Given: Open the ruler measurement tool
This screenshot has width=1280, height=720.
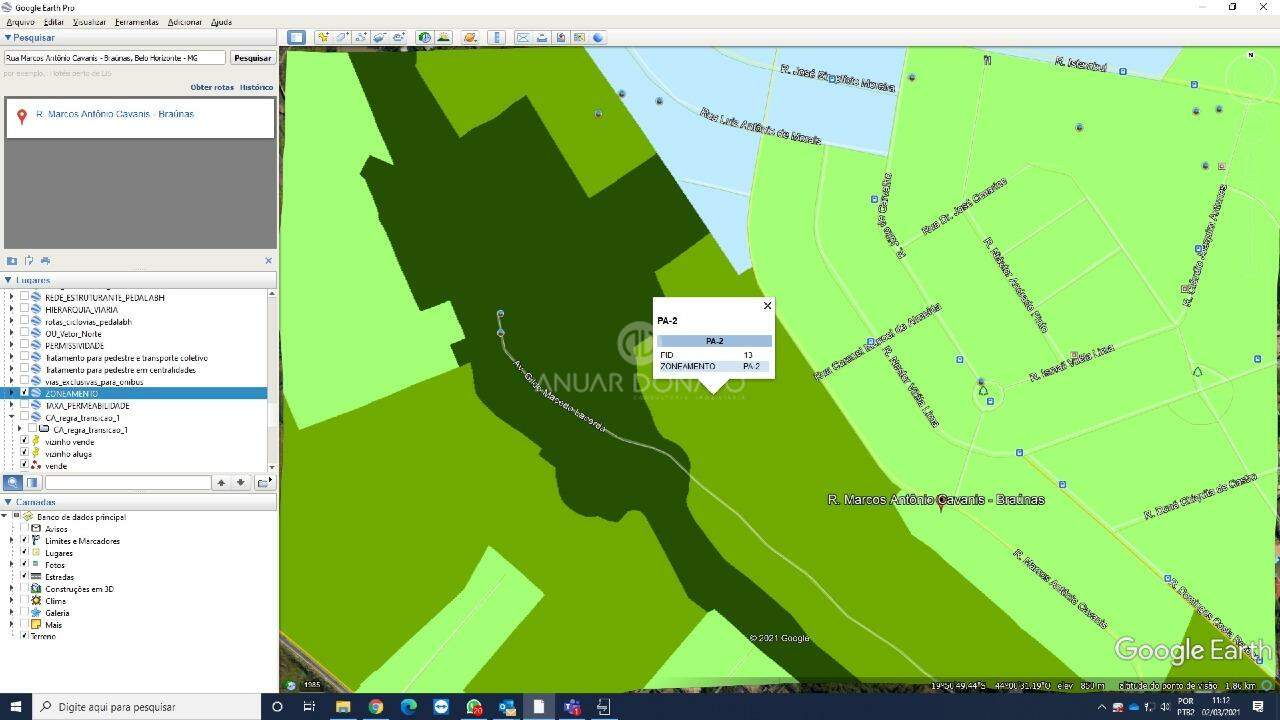Looking at the screenshot, I should [x=497, y=37].
